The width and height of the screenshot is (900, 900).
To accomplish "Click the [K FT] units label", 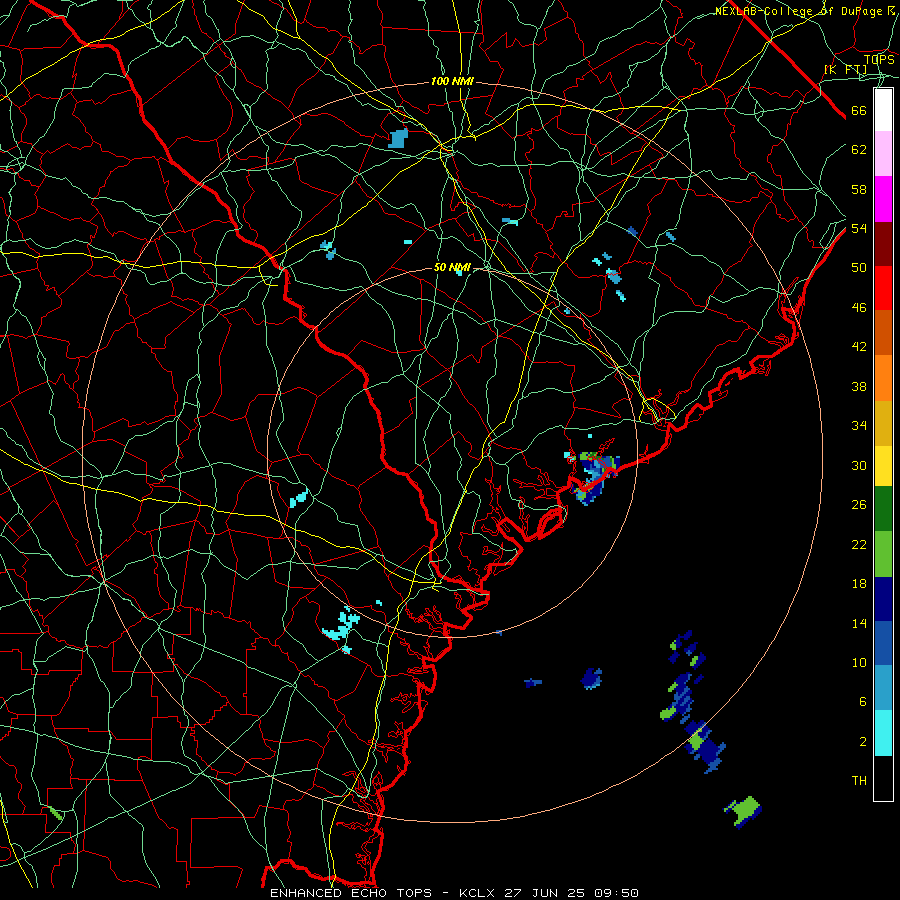I will 845,69.
